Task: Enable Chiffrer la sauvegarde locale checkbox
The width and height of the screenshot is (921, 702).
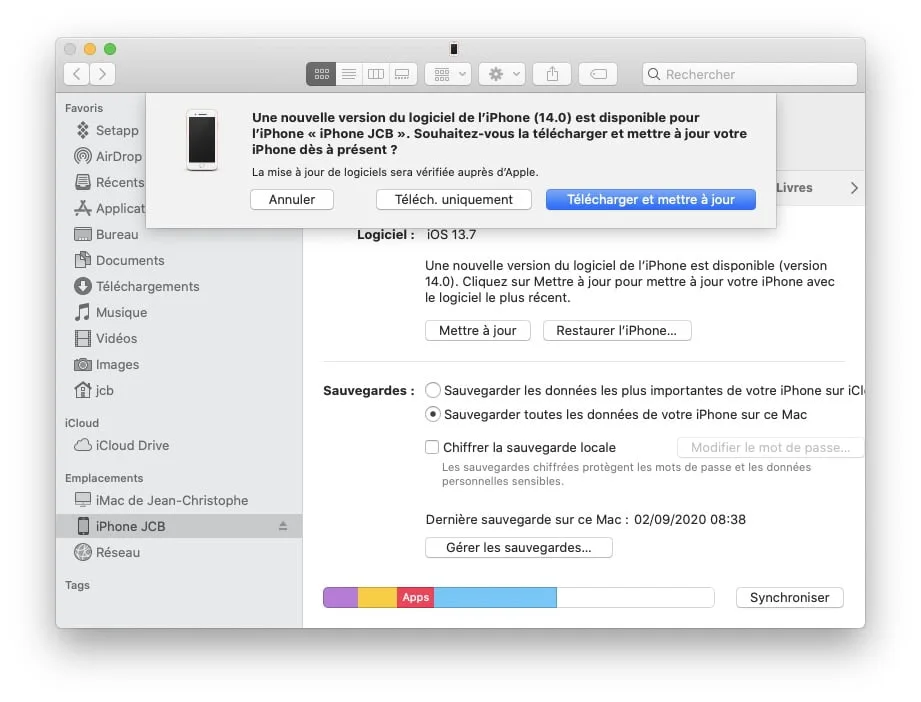Action: pyautogui.click(x=432, y=447)
